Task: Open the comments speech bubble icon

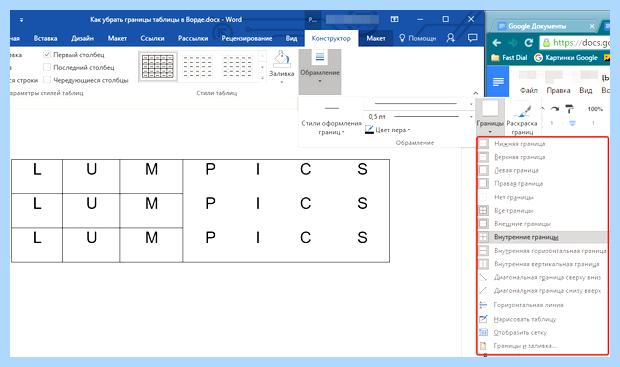Action: click(472, 38)
